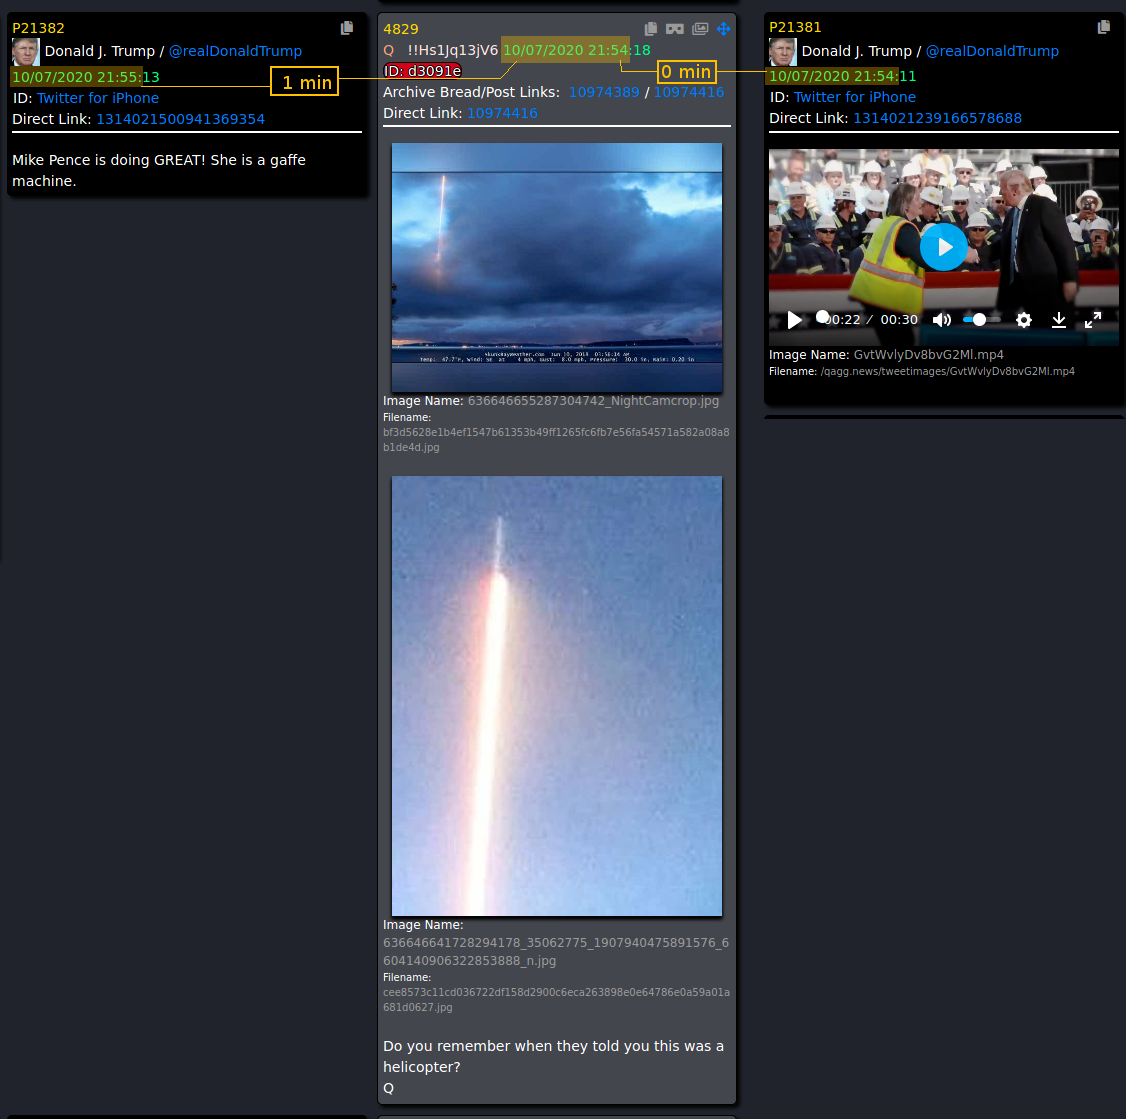Click Twitter for iPhone link in P21381
Image resolution: width=1126 pixels, height=1119 pixels.
pos(855,97)
